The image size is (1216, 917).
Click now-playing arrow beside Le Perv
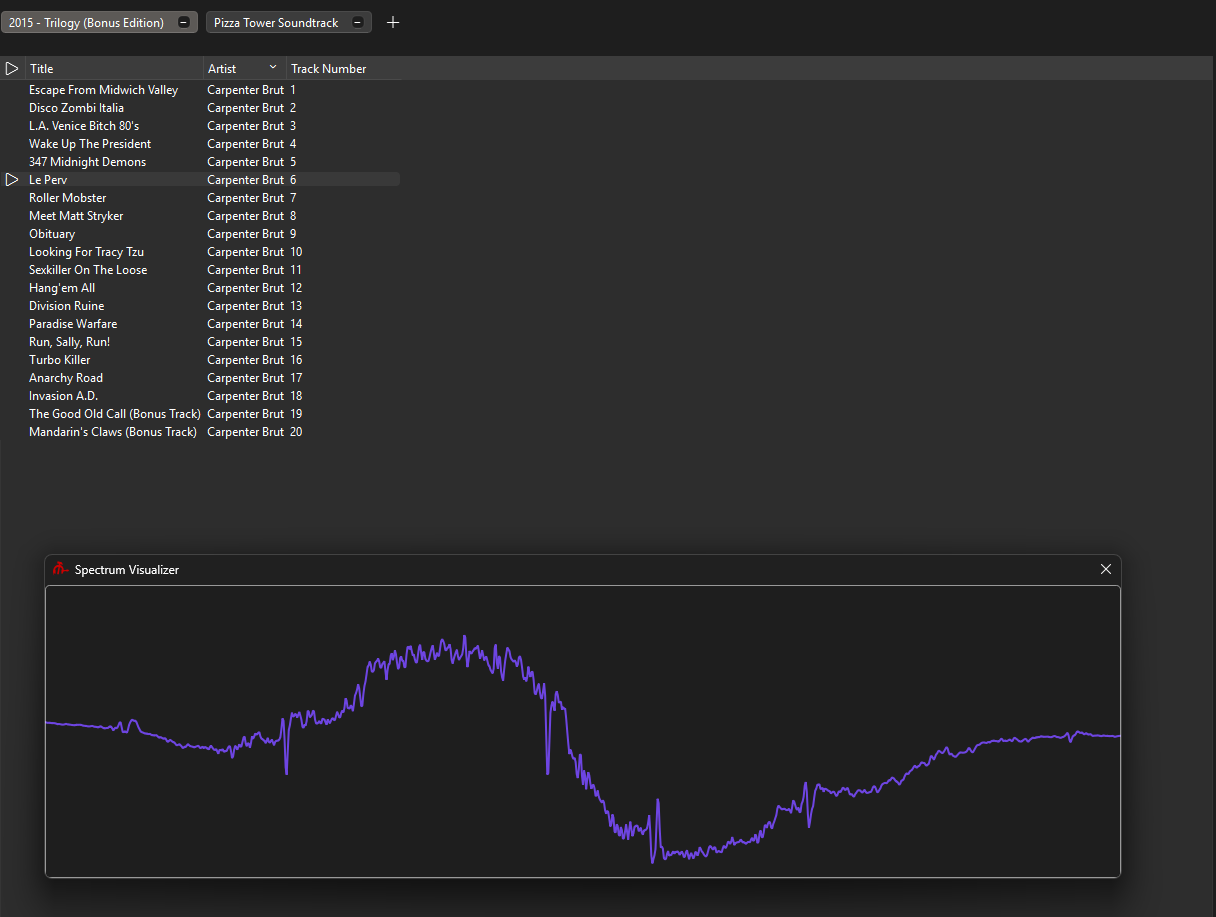coord(12,180)
